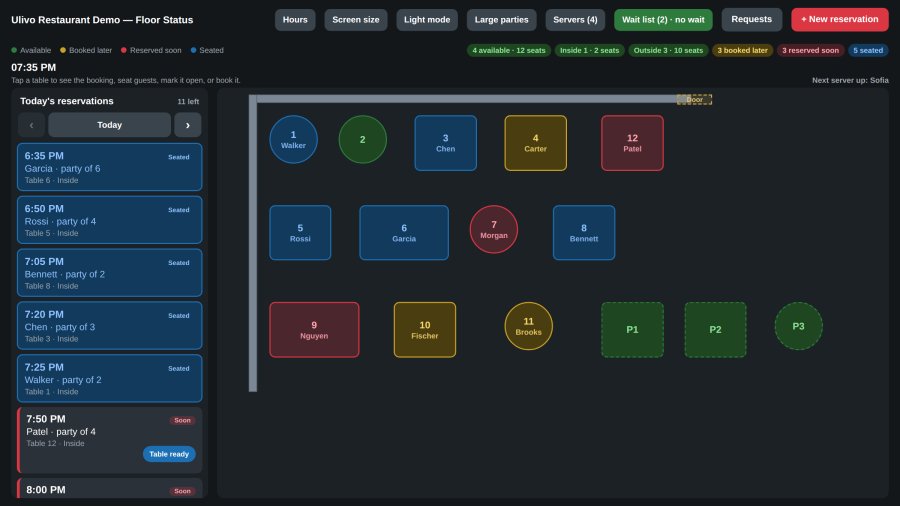Image resolution: width=900 pixels, height=506 pixels.
Task: Select table 10 Fischer
Action: click(425, 330)
